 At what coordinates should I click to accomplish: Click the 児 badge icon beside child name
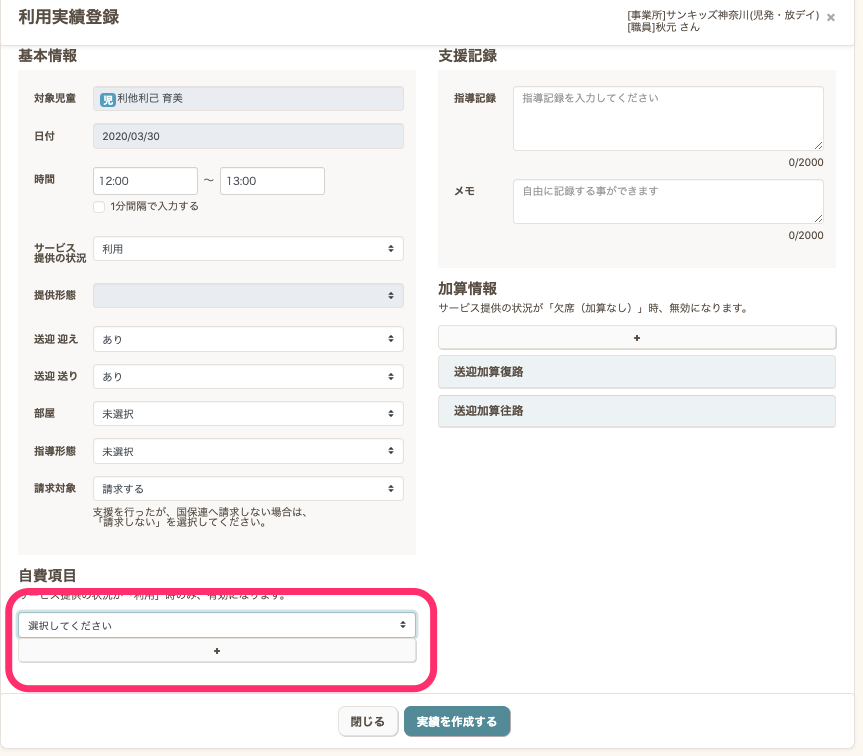click(x=107, y=98)
